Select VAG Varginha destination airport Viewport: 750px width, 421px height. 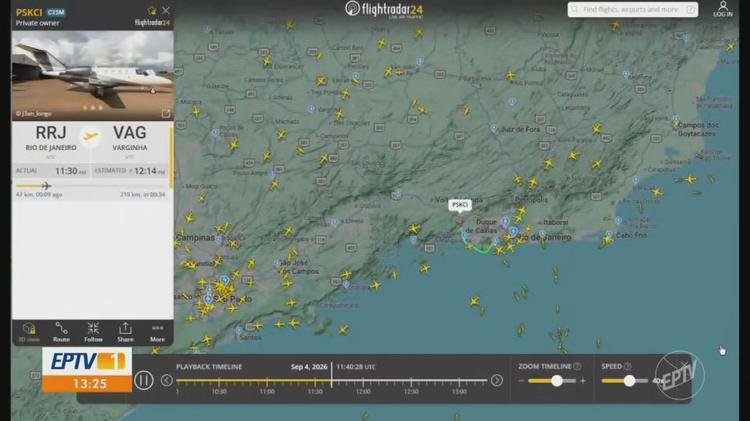pyautogui.click(x=130, y=137)
